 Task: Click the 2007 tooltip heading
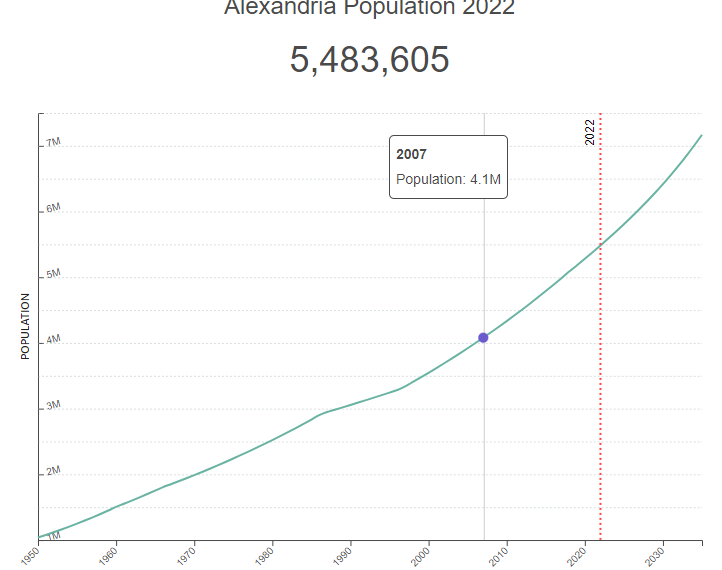coord(411,155)
